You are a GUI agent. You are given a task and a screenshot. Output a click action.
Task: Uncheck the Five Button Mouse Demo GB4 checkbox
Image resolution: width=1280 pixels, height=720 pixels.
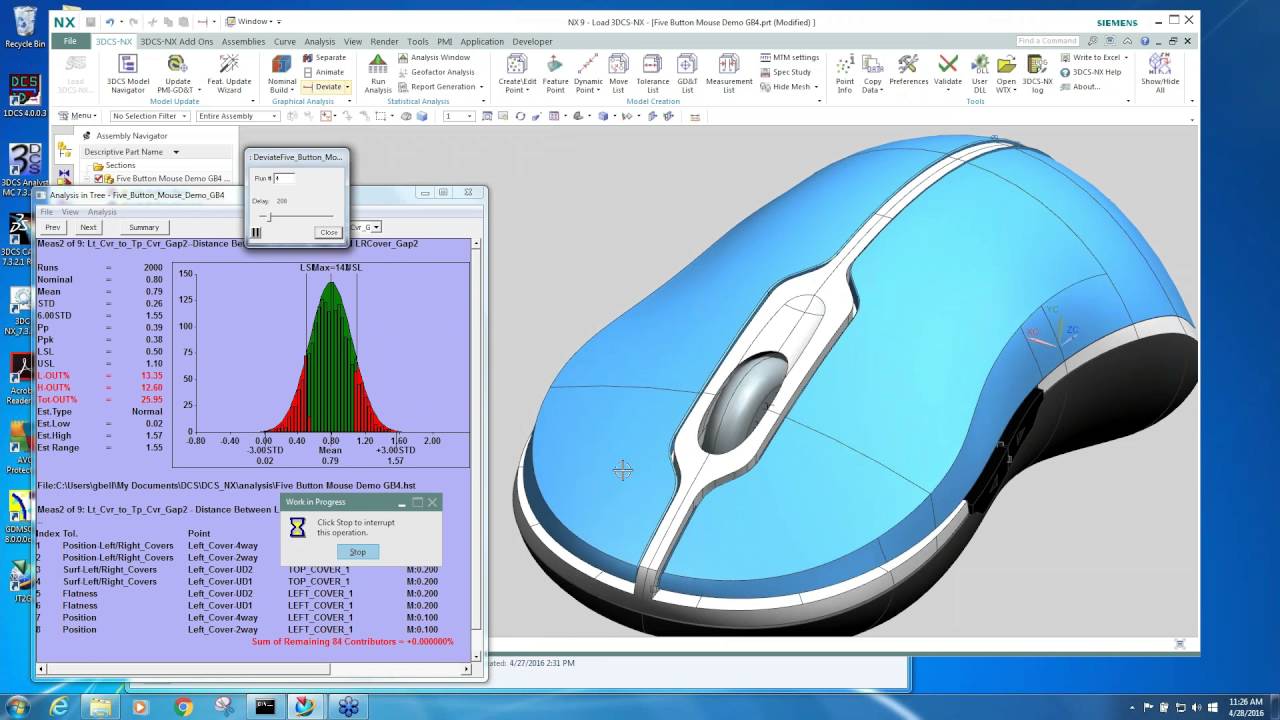point(98,179)
